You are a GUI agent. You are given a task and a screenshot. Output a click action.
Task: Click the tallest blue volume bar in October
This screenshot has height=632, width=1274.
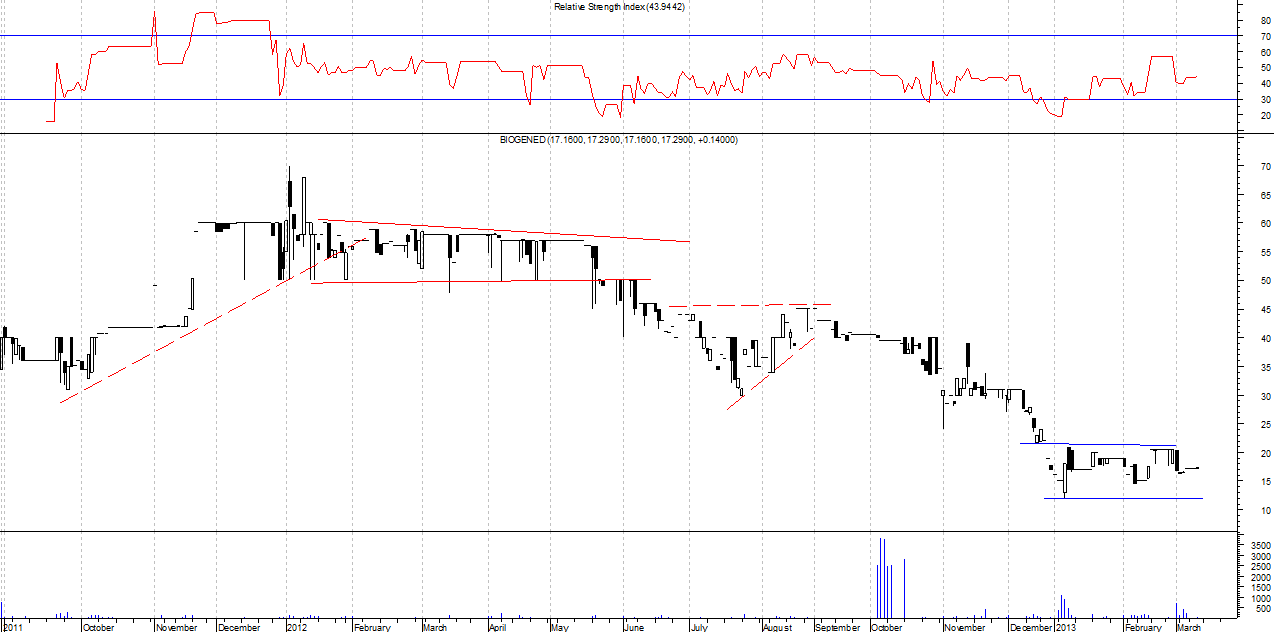point(880,580)
